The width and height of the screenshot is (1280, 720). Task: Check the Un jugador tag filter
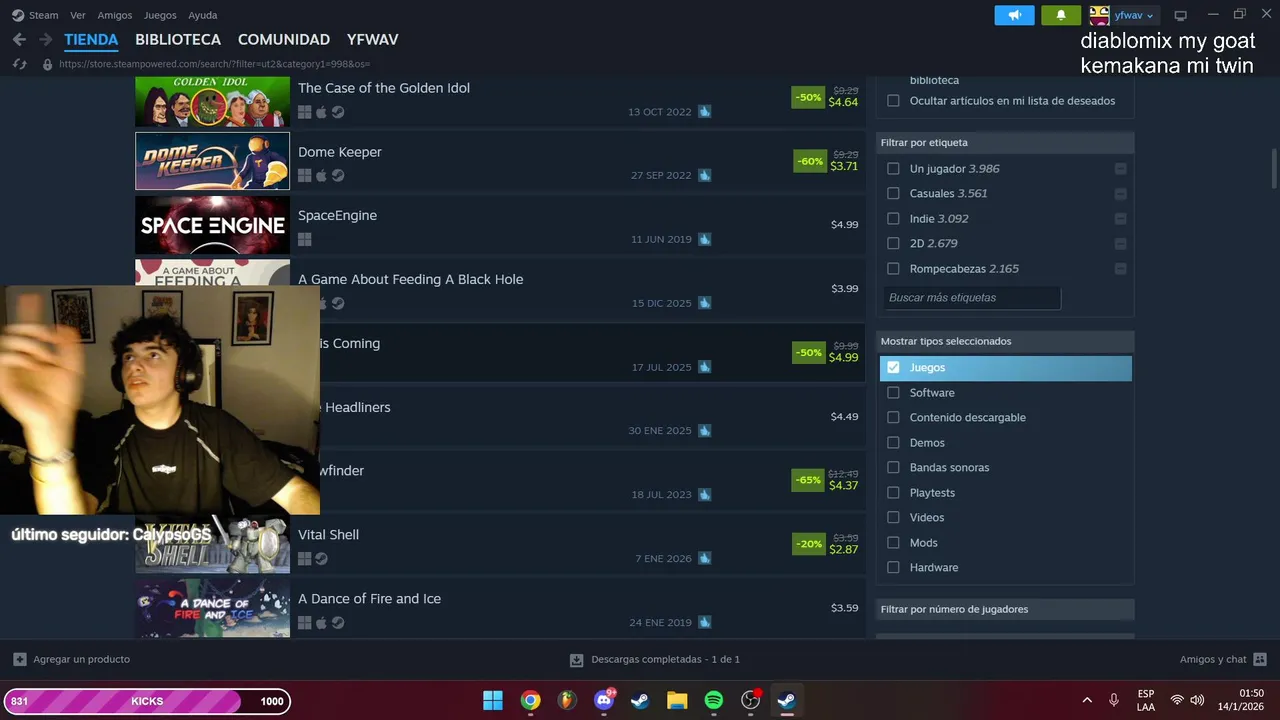click(894, 169)
